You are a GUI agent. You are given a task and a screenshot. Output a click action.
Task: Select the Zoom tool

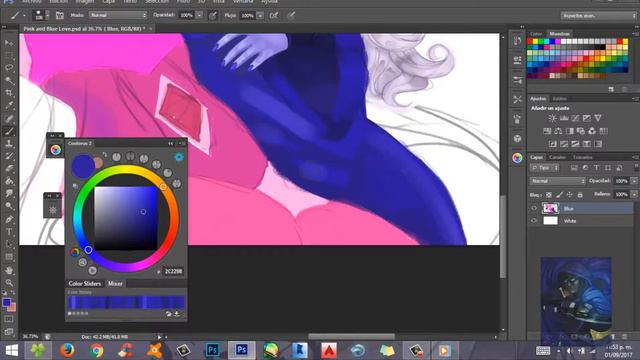(x=9, y=282)
